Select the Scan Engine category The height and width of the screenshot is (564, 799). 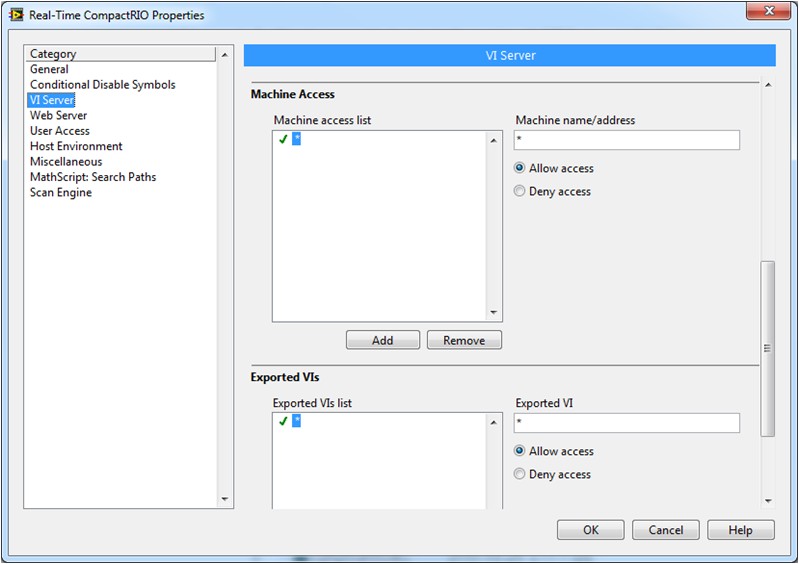click(60, 193)
